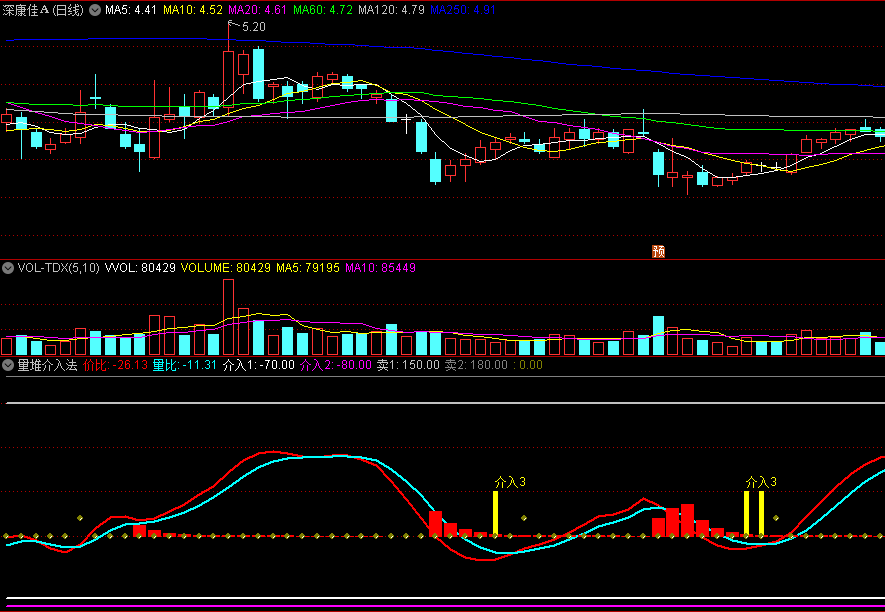Screen dimensions: 885x612
Task: Click the volume MA10: 85449 label
Action: click(380, 268)
